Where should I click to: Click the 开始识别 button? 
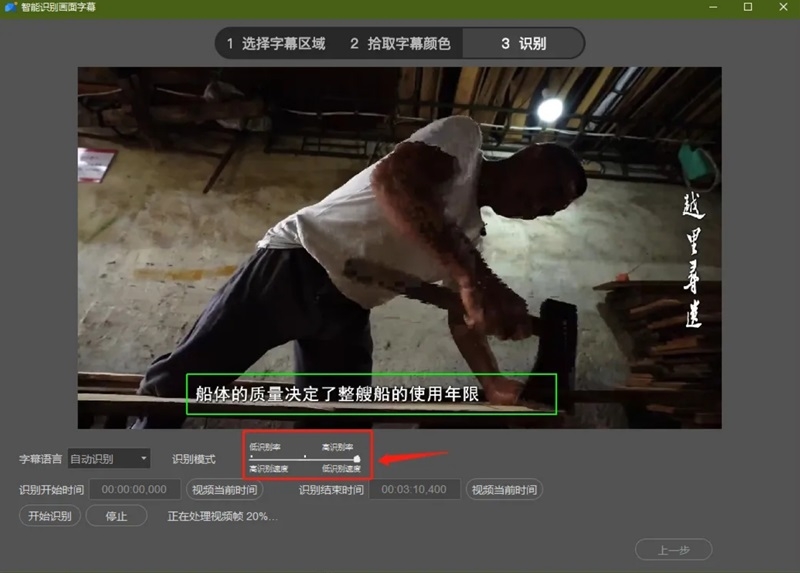pos(49,516)
